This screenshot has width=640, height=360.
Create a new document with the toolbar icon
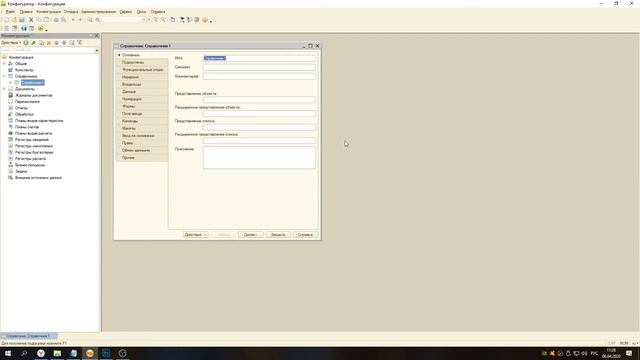[x=6, y=20]
